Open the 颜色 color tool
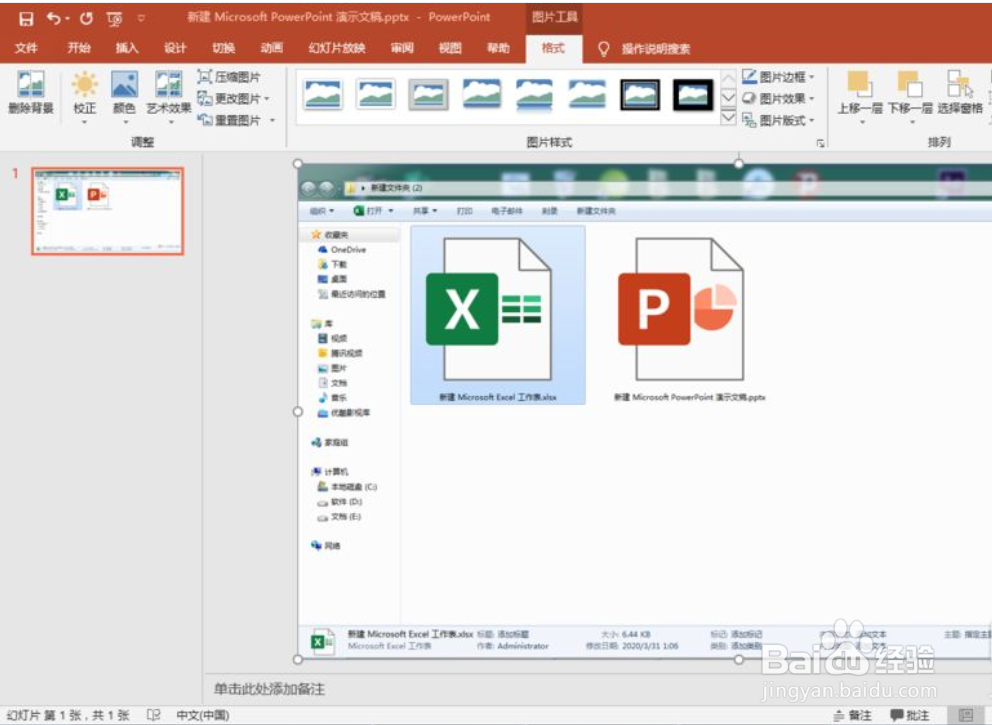Screen dimensions: 992x725 click(124, 97)
